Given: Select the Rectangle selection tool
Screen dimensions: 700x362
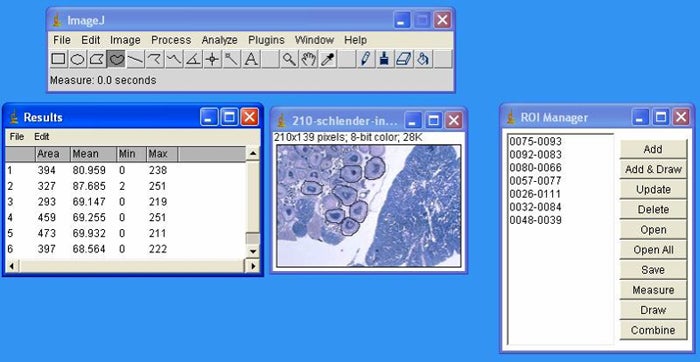Looking at the screenshot, I should (x=58, y=59).
